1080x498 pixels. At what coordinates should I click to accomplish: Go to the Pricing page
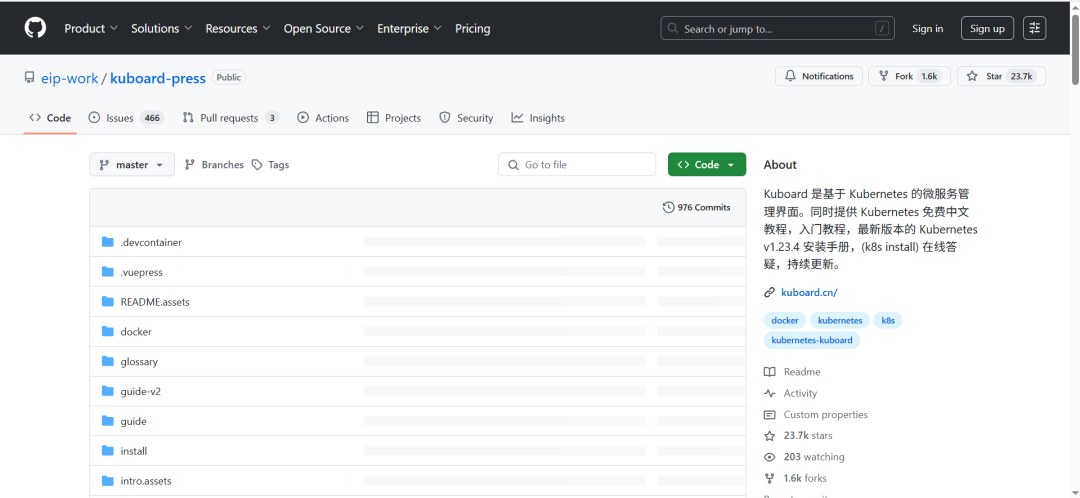pos(472,29)
